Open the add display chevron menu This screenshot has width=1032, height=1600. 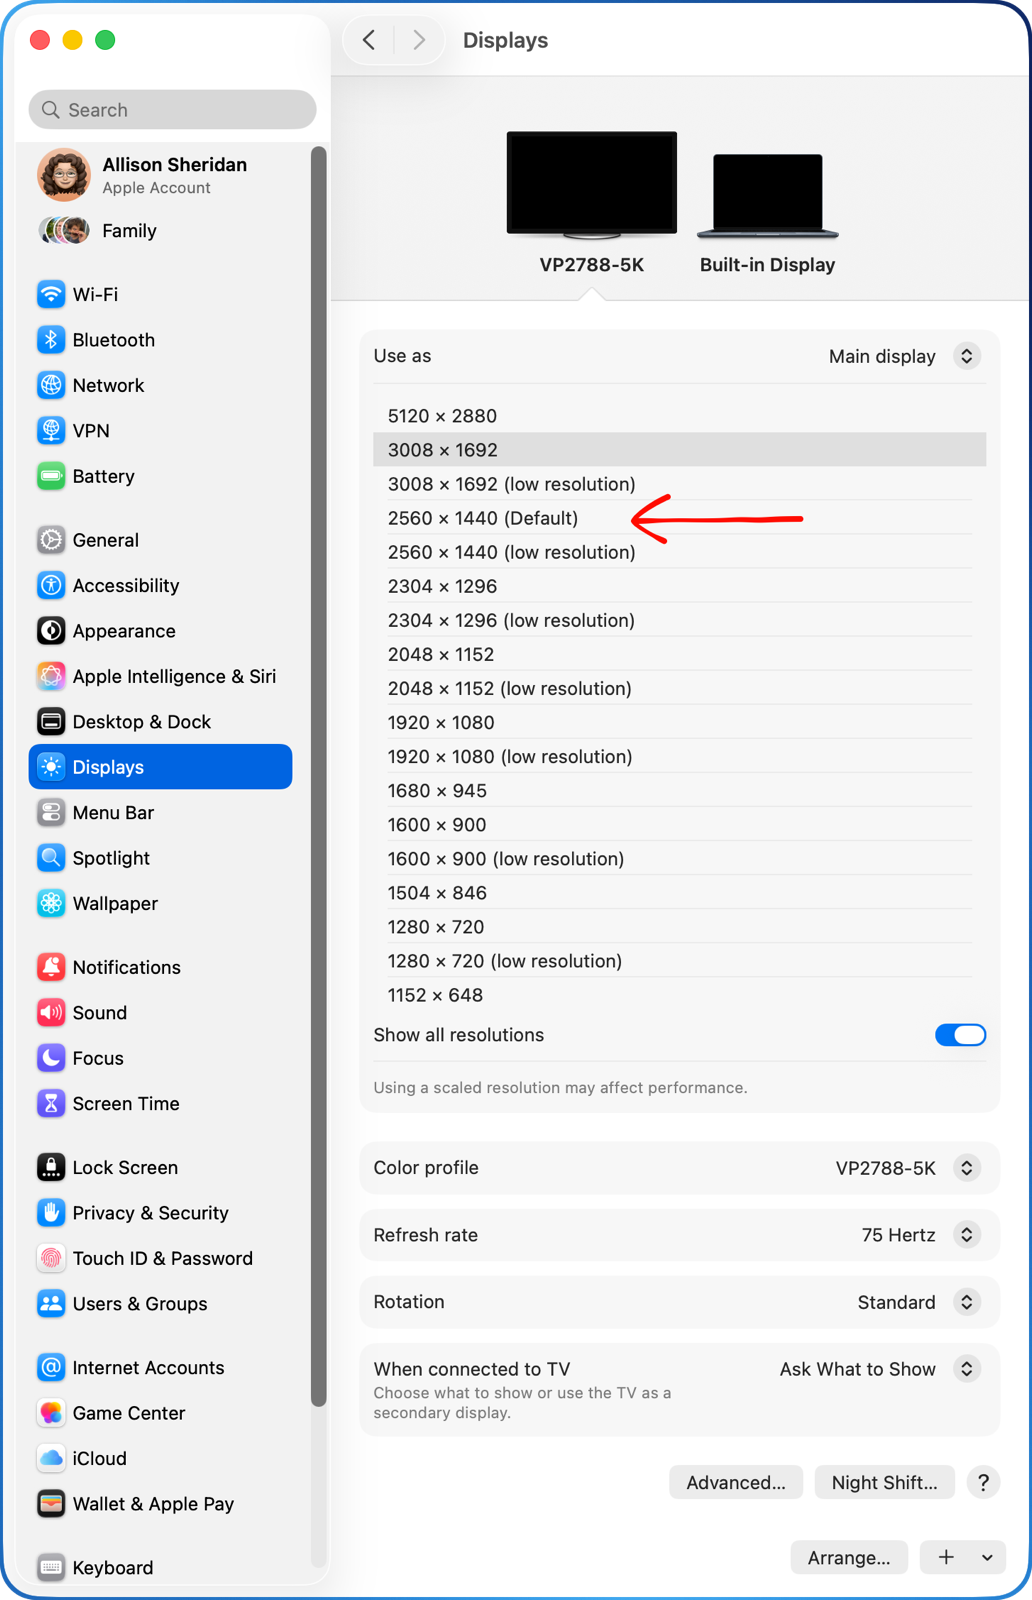pos(987,1557)
